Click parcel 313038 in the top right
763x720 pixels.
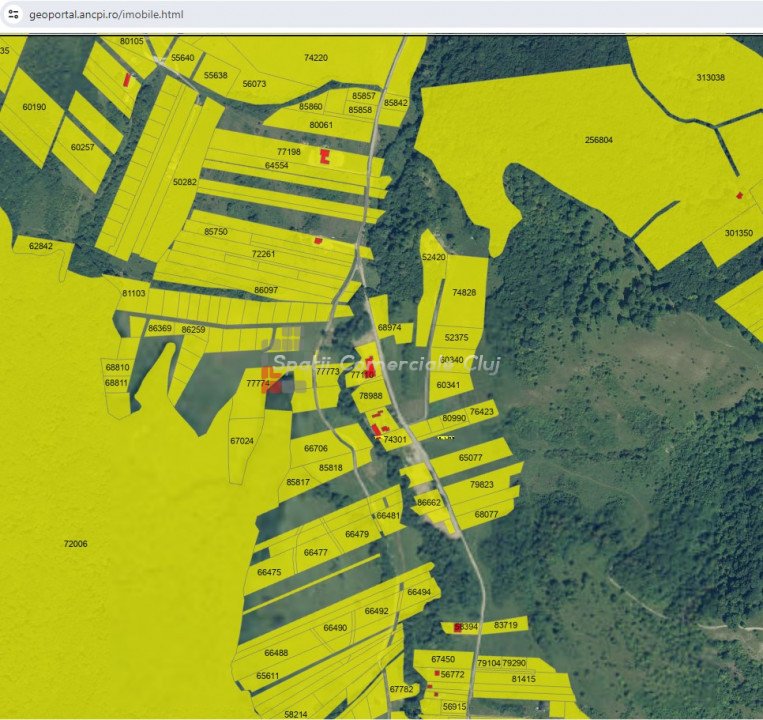point(710,77)
